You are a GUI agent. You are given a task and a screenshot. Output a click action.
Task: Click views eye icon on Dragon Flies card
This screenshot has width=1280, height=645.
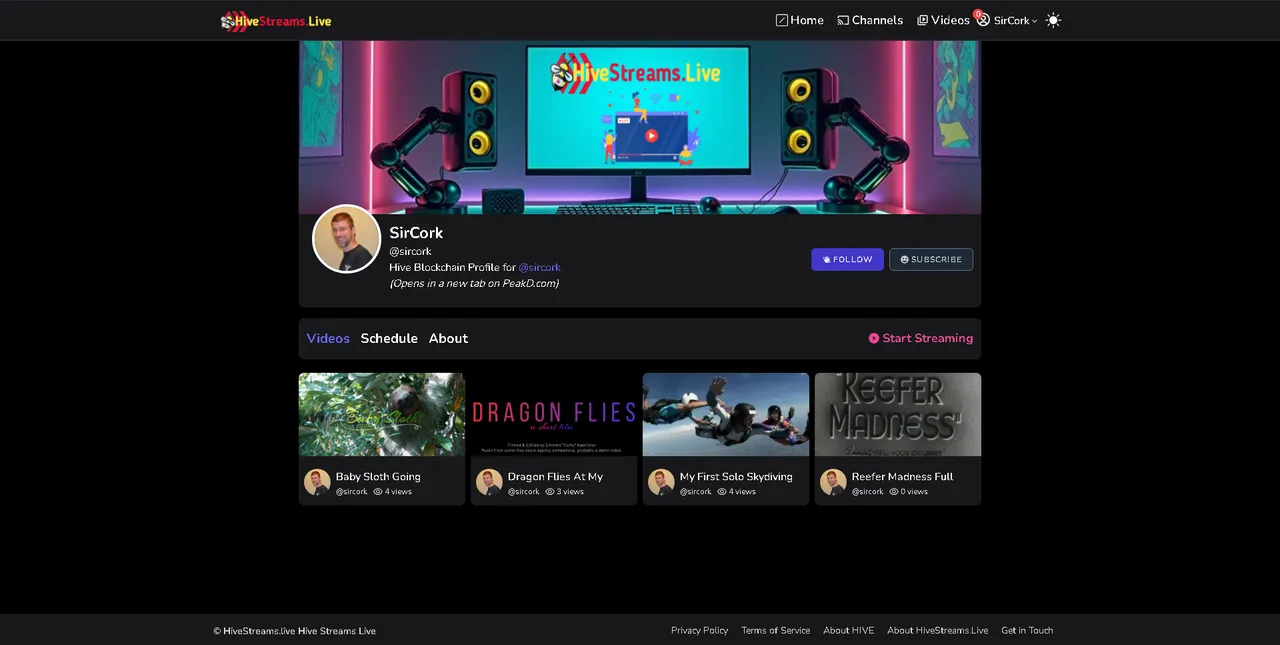coord(550,492)
